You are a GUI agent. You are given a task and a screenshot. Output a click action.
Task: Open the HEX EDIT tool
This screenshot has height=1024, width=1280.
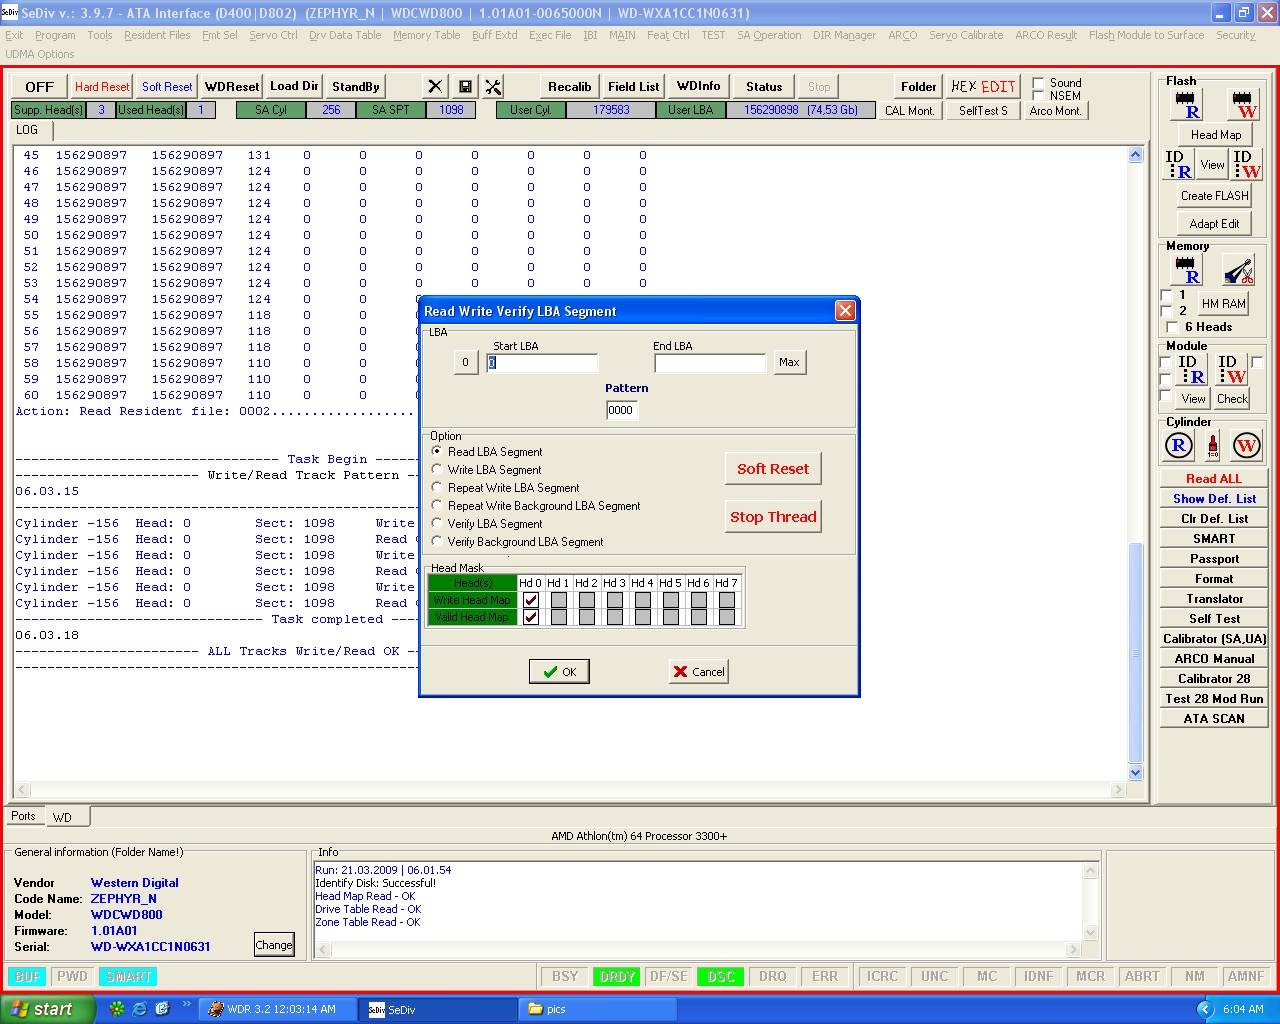(x=983, y=87)
